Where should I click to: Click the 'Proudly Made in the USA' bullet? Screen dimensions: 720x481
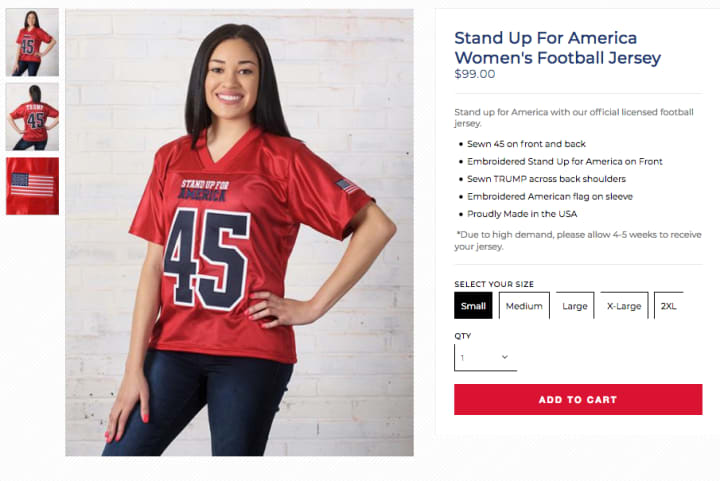pos(522,214)
